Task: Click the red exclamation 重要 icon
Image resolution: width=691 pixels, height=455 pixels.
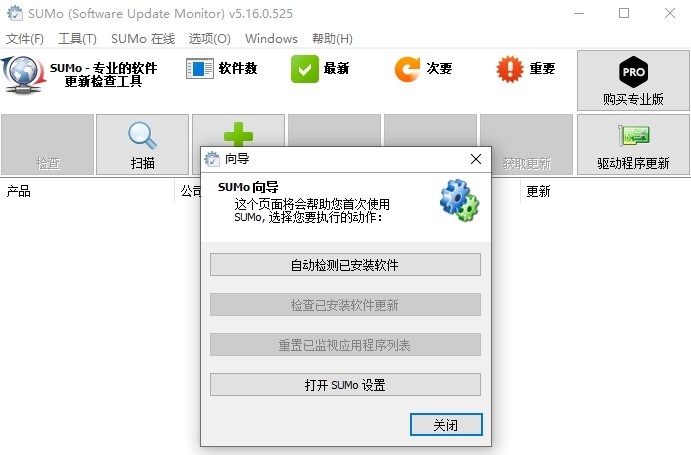Action: coord(510,69)
